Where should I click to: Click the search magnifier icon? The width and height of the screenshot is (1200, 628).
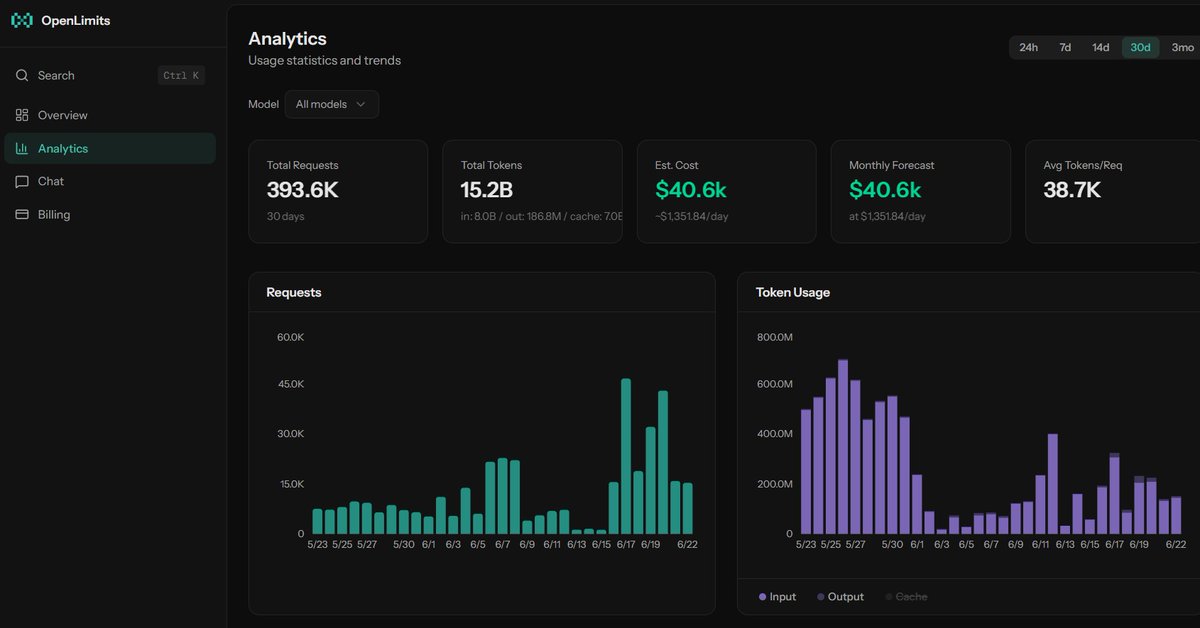[22, 75]
